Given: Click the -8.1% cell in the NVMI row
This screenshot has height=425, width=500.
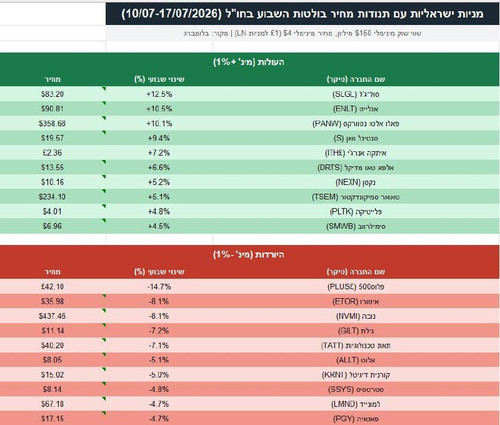Looking at the screenshot, I should pyautogui.click(x=159, y=316).
